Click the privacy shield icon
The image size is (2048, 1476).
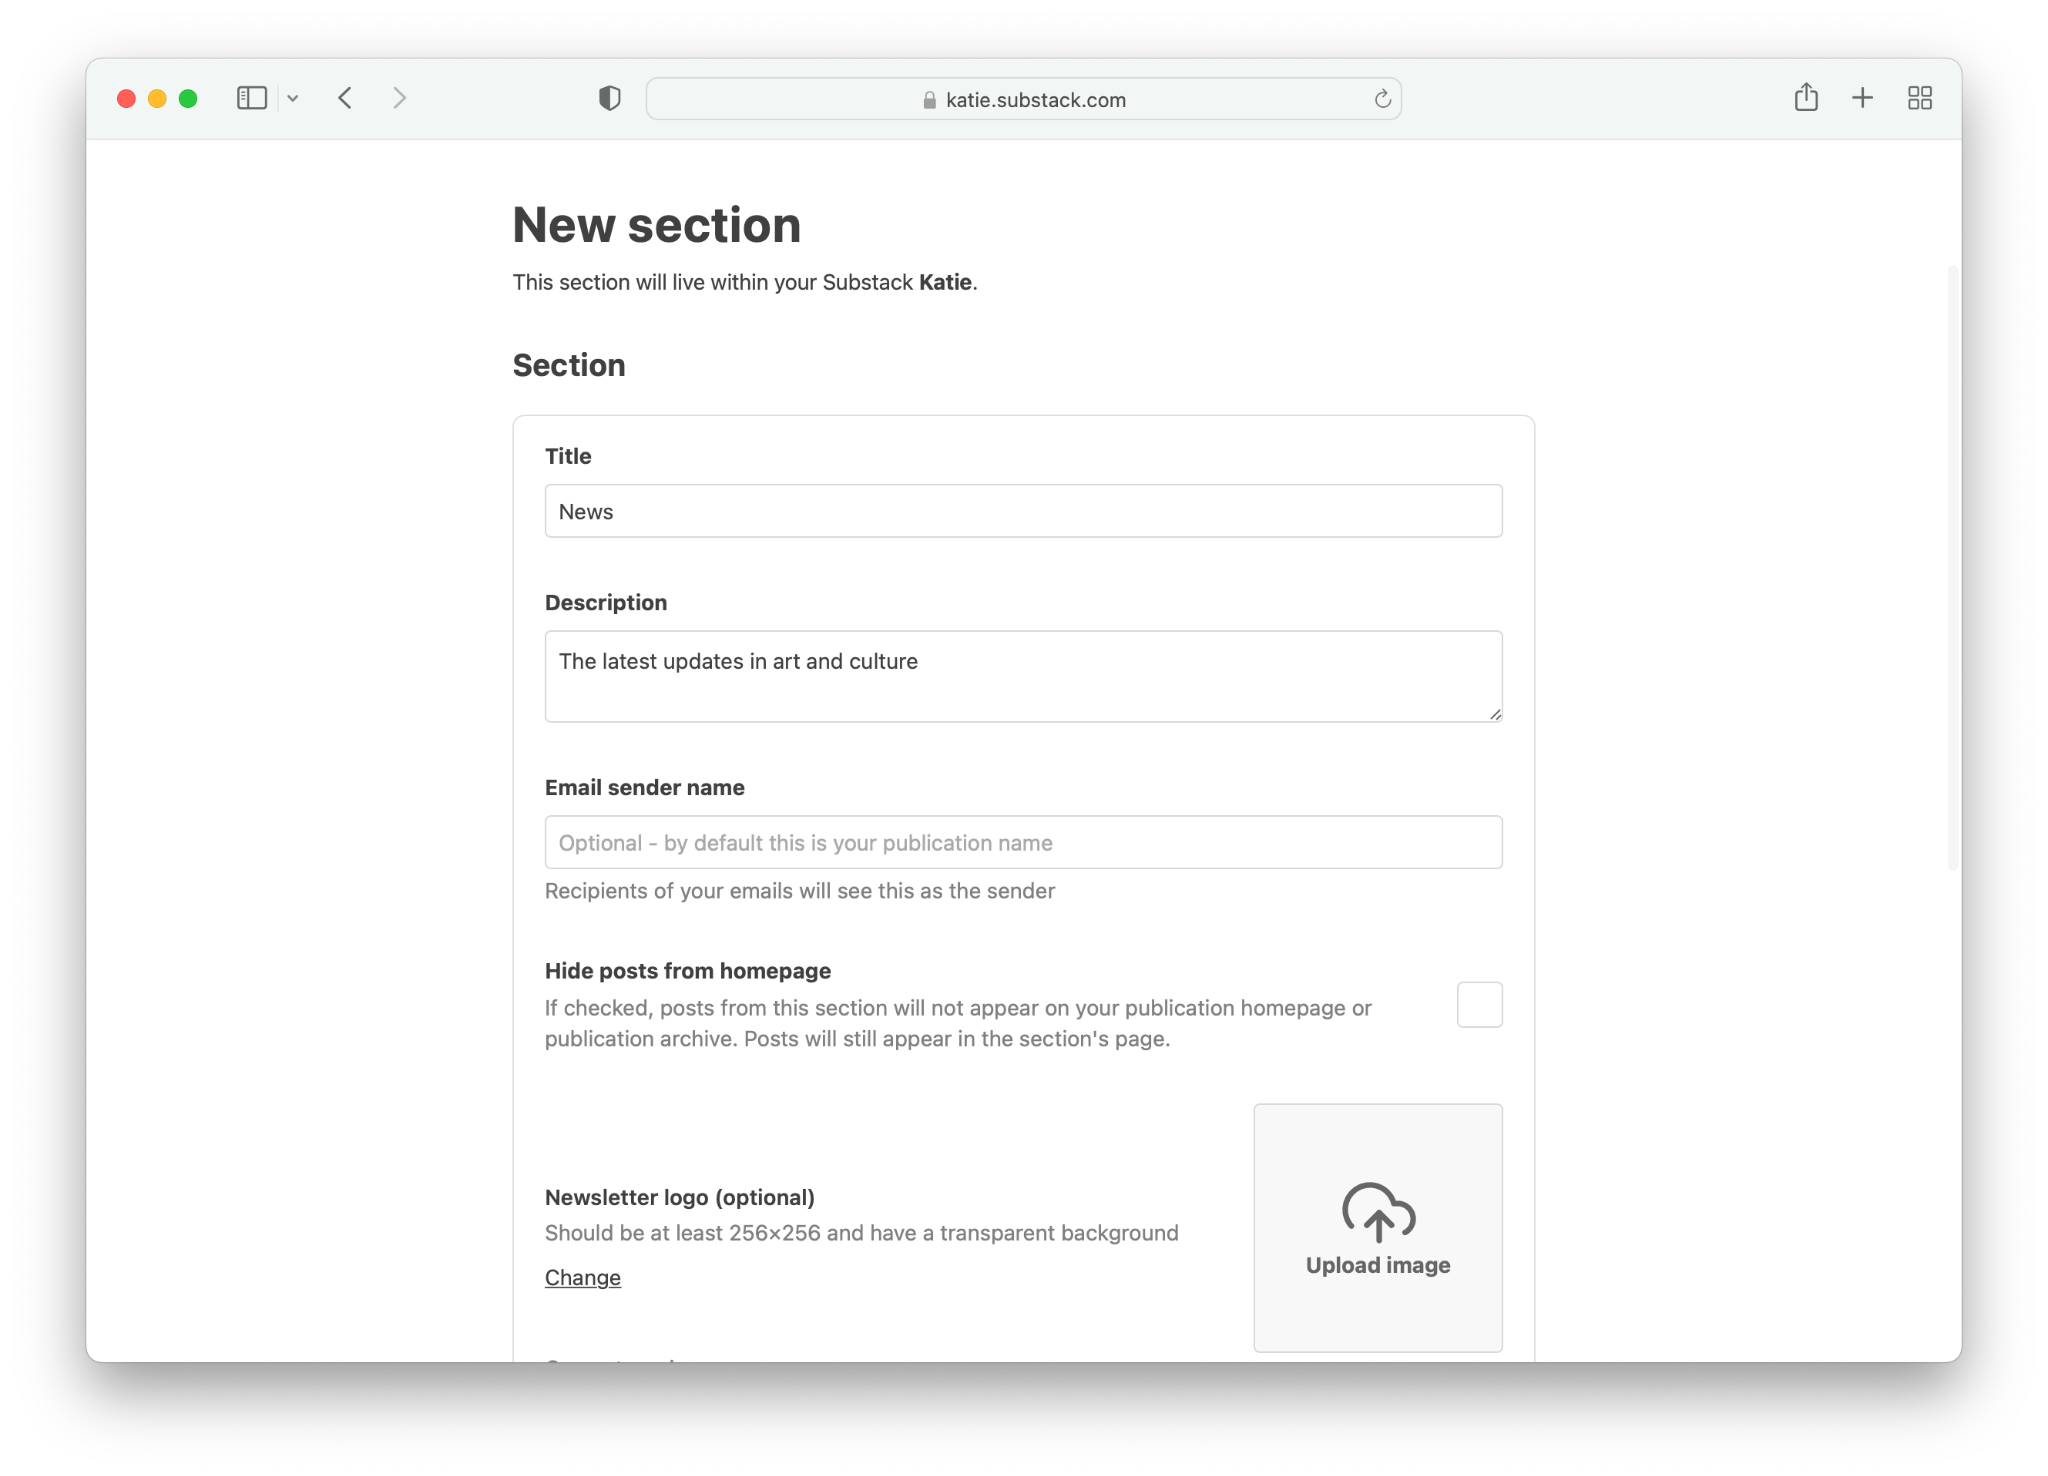[610, 97]
